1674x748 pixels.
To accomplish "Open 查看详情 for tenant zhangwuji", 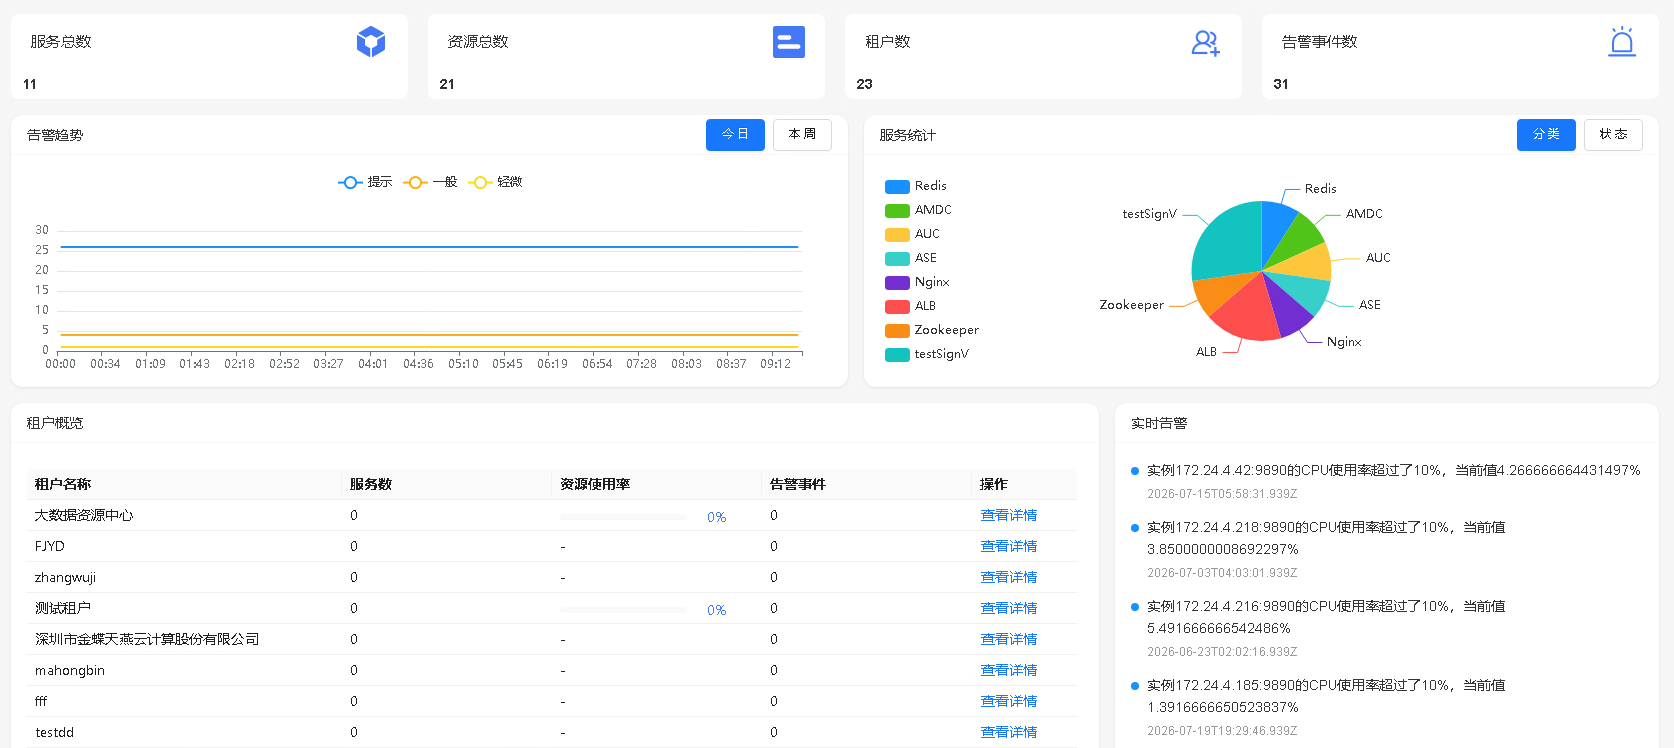I will tap(1008, 577).
